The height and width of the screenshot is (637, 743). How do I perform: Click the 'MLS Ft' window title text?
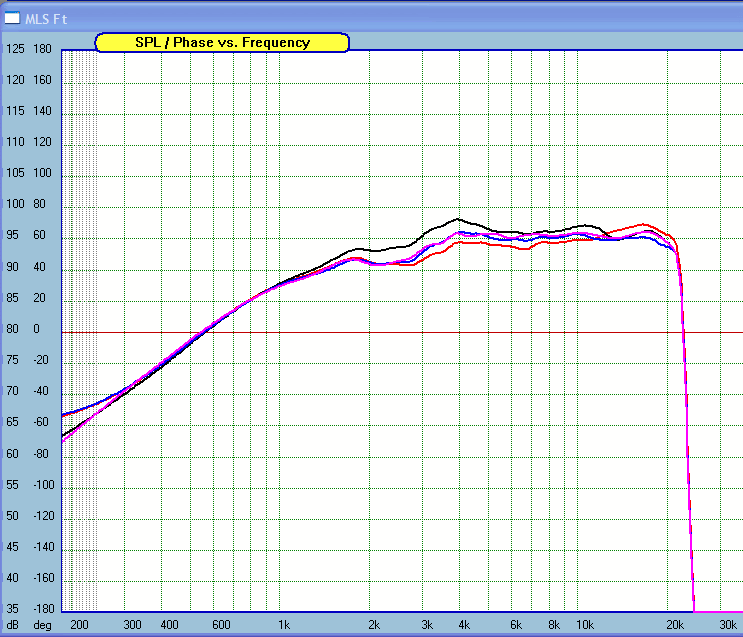coord(46,19)
